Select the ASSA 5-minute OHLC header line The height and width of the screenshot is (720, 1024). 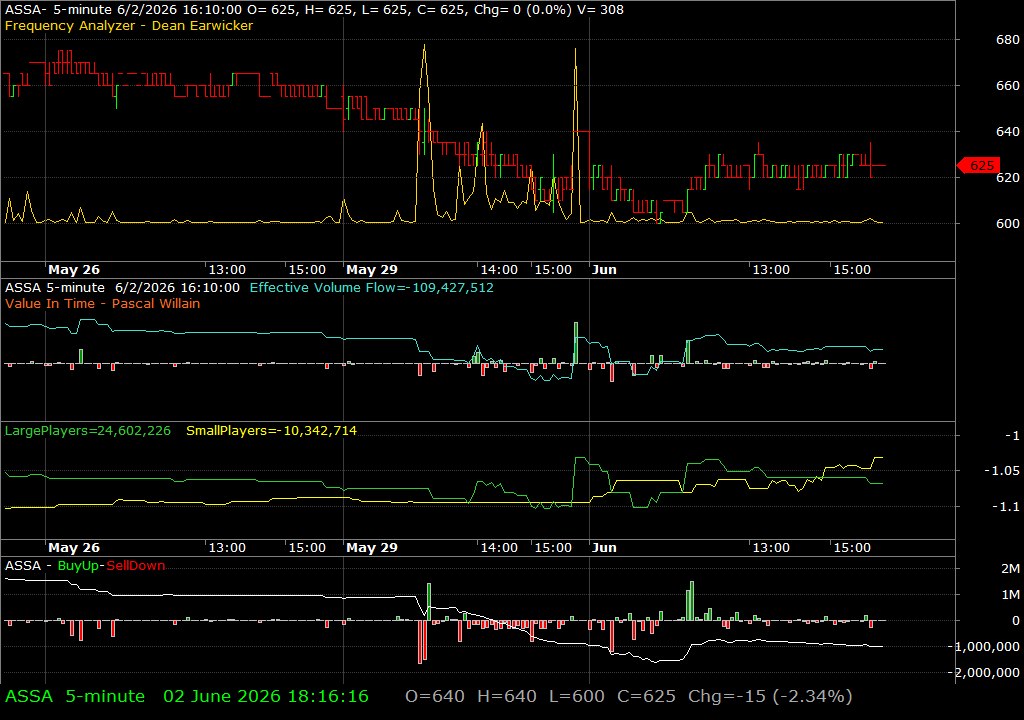point(314,9)
